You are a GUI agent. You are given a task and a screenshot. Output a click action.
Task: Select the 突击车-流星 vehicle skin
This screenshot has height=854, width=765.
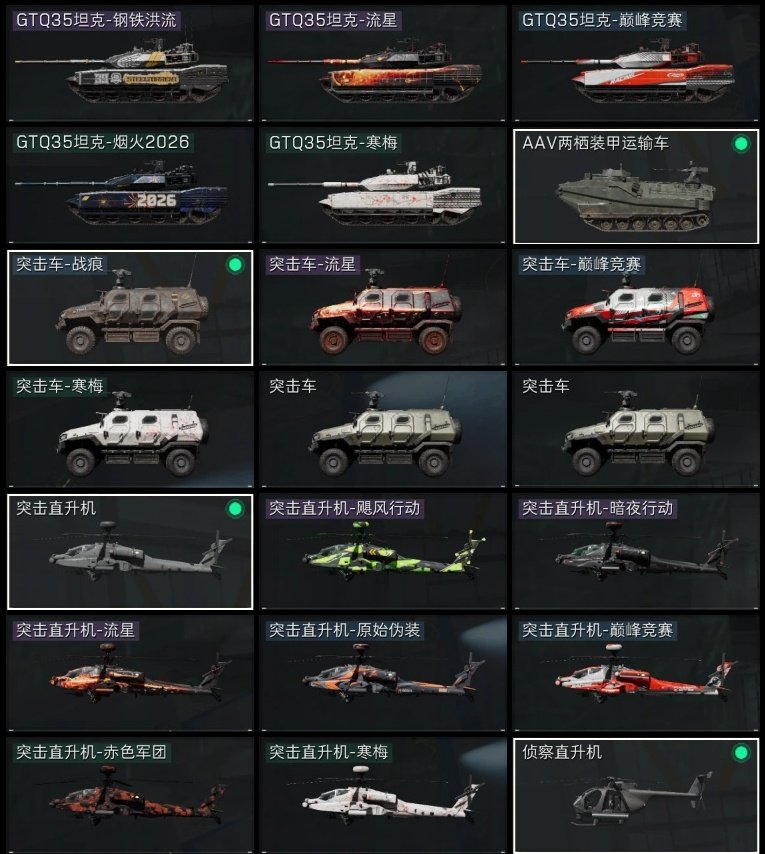point(383,308)
